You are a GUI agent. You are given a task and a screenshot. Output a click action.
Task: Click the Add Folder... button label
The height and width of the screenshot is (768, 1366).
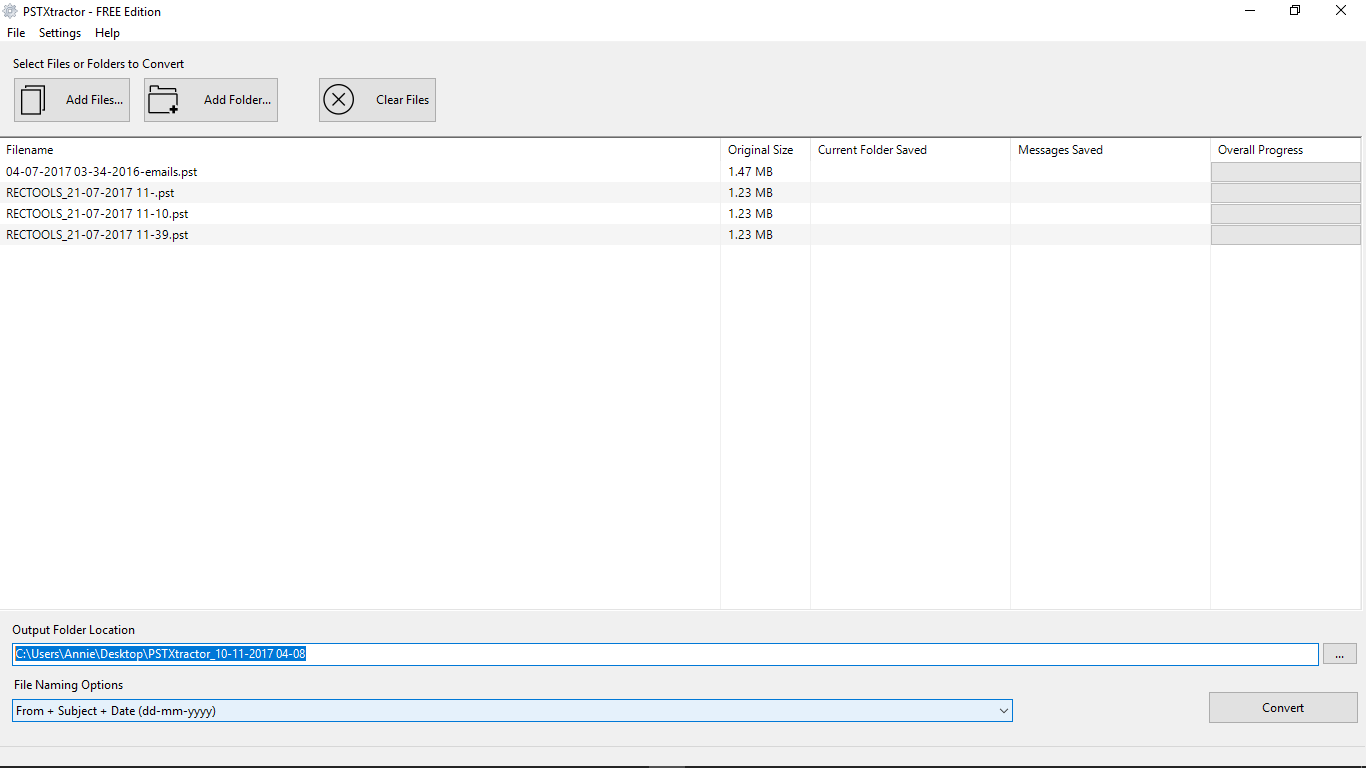[x=238, y=100]
